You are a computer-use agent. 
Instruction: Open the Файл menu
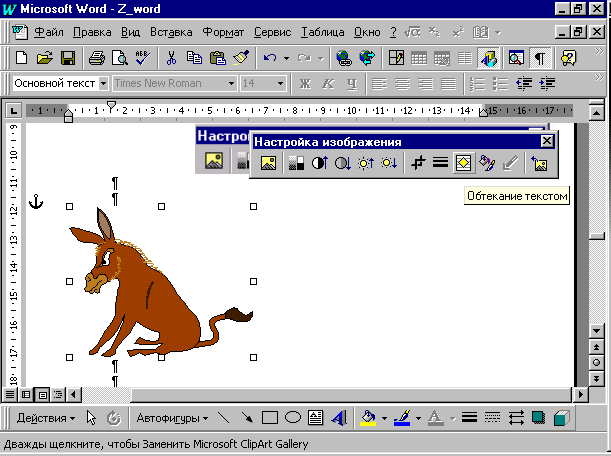pos(49,32)
